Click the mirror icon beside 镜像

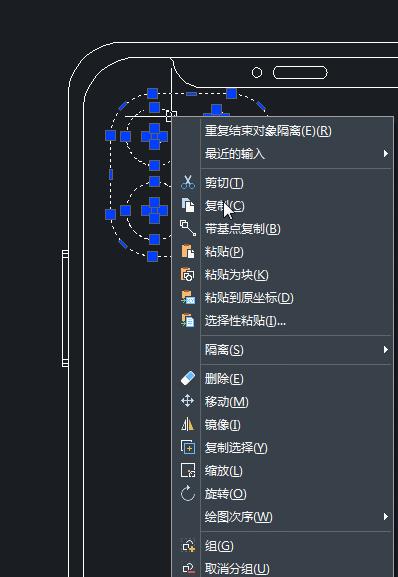(188, 424)
